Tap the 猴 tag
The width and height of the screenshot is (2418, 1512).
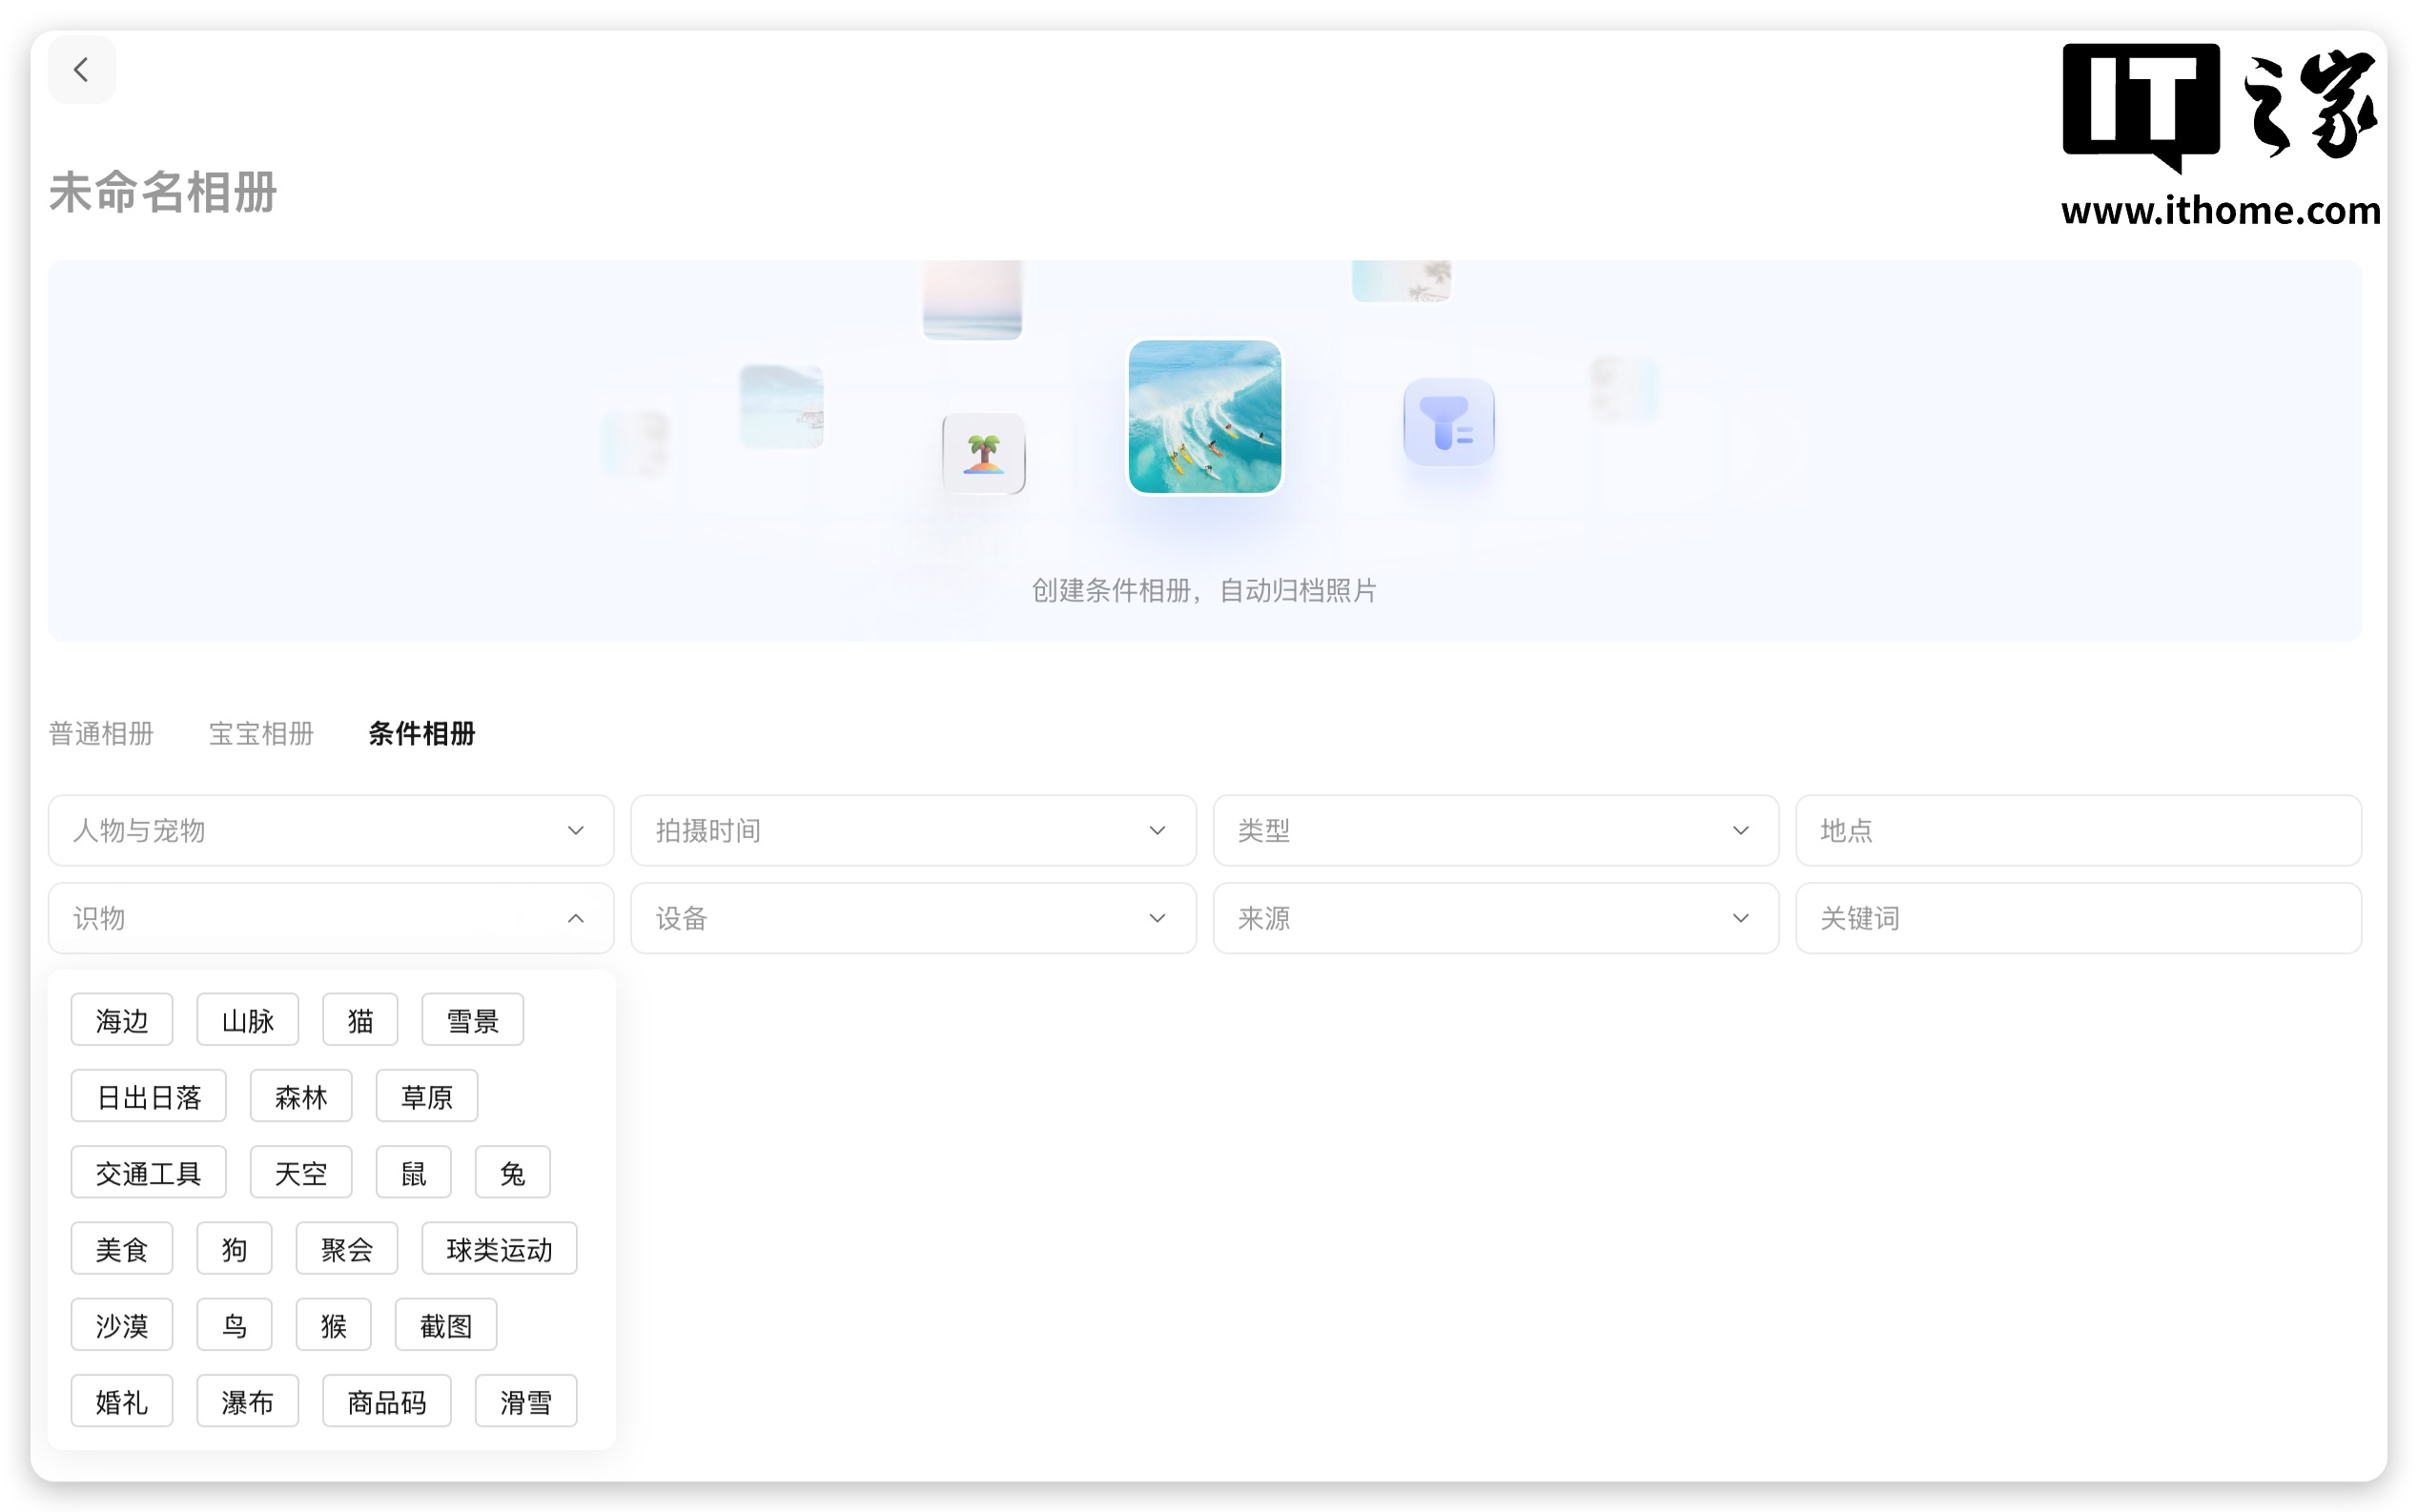tap(334, 1325)
